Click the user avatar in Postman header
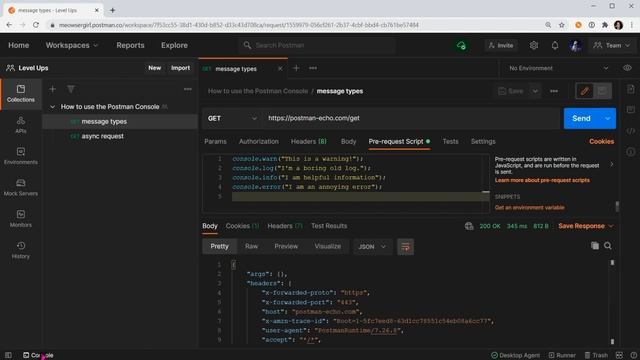 pyautogui.click(x=575, y=45)
